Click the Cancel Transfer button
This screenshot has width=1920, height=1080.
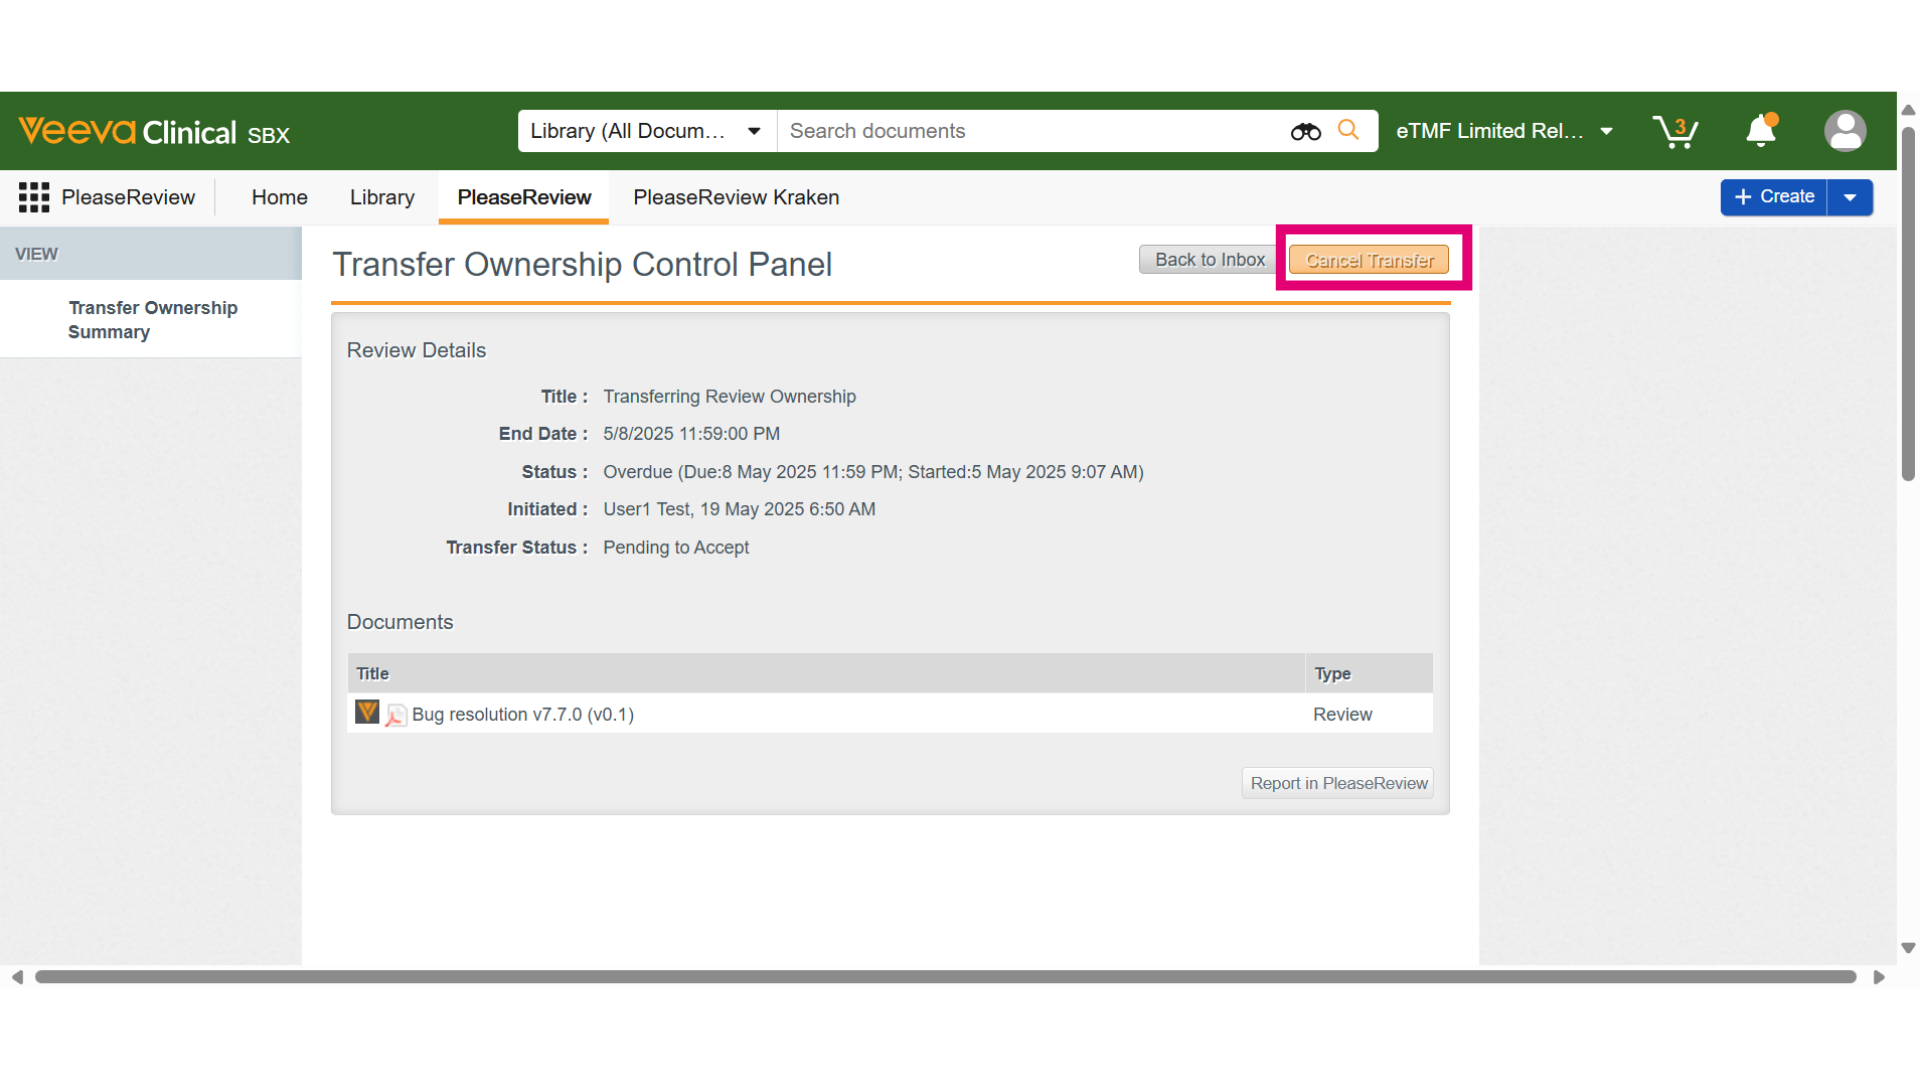[x=1369, y=260]
